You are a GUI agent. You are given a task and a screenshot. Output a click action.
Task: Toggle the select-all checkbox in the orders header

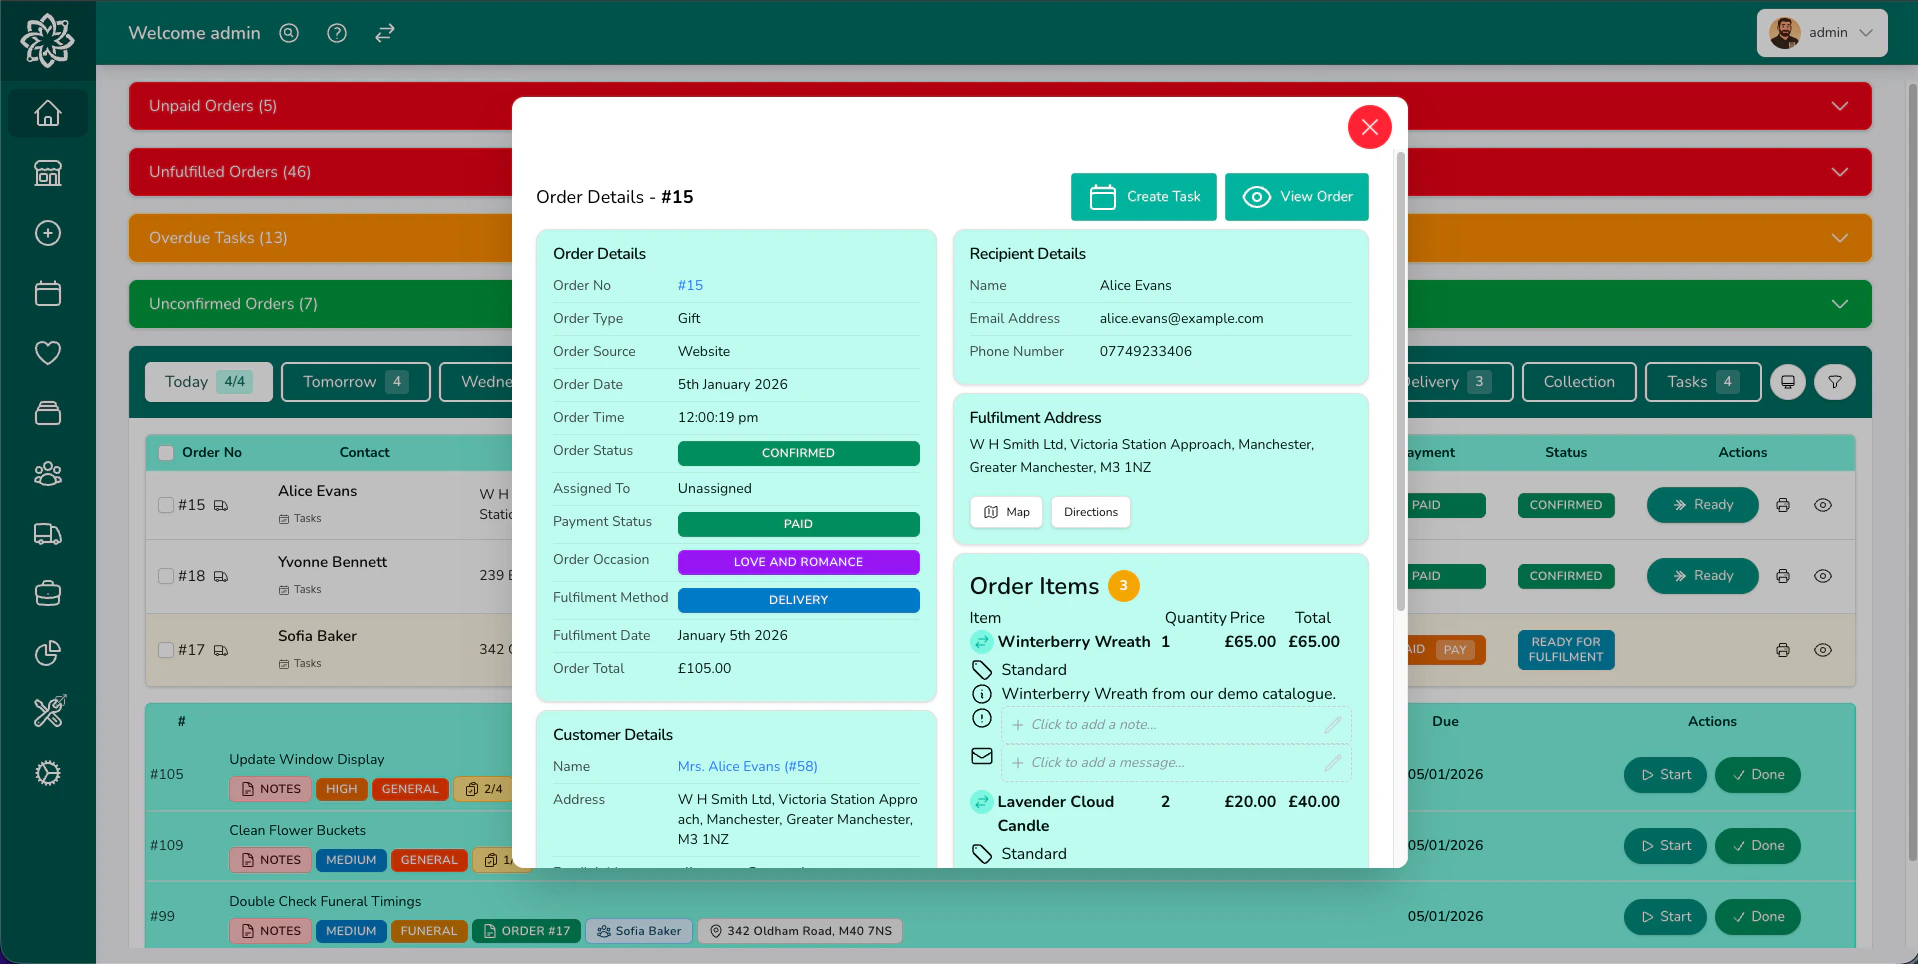166,452
